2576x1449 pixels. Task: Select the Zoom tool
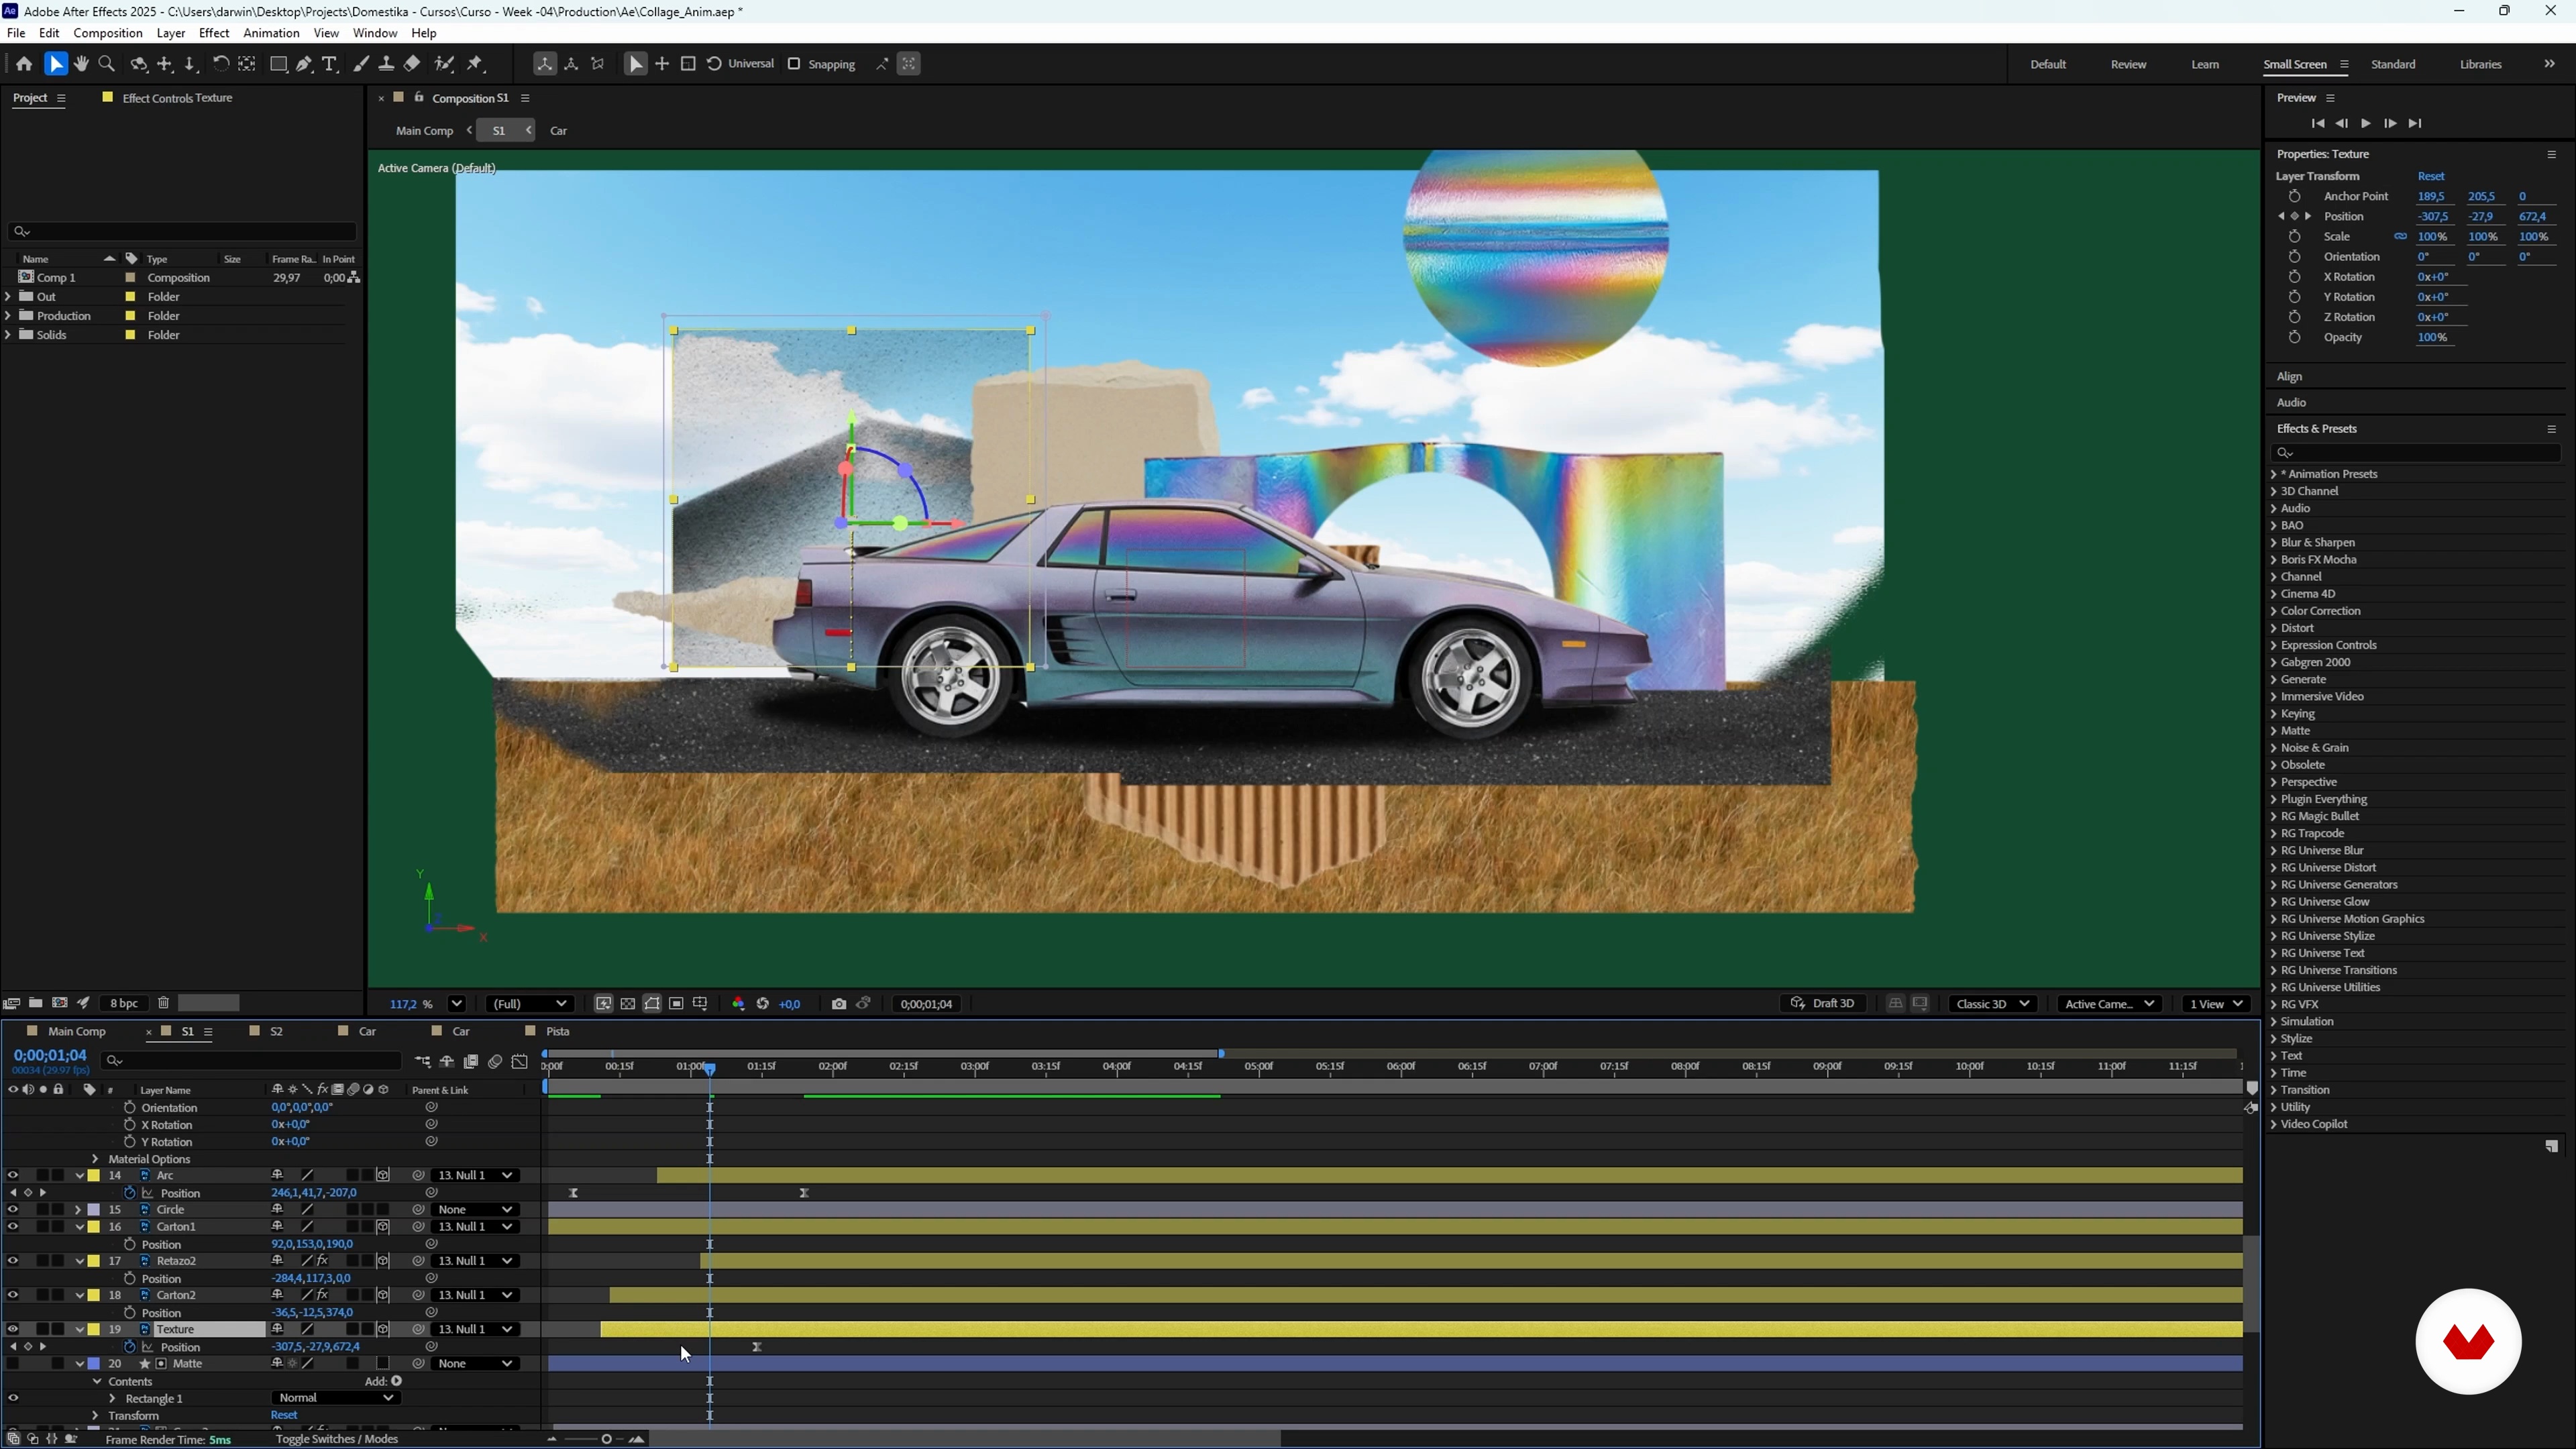107,64
